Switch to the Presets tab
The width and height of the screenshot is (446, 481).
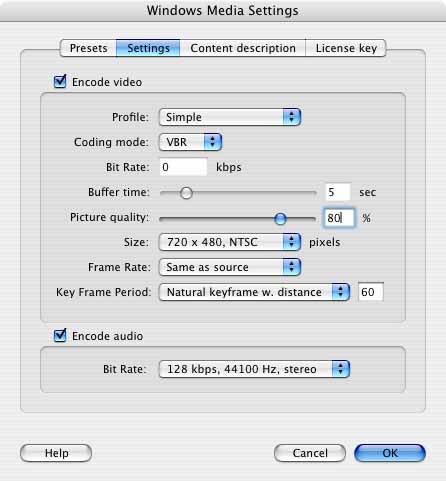[88, 48]
